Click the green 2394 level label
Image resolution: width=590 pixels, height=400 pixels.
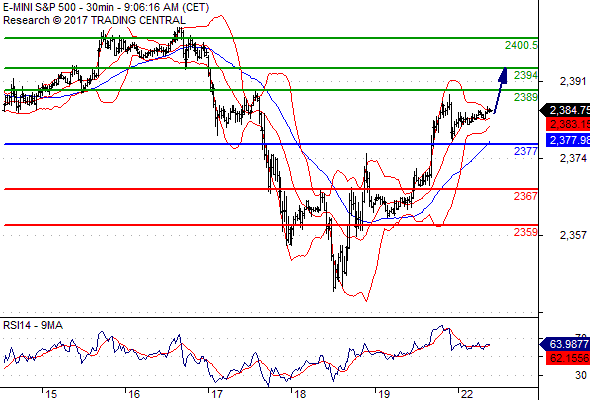(526, 75)
